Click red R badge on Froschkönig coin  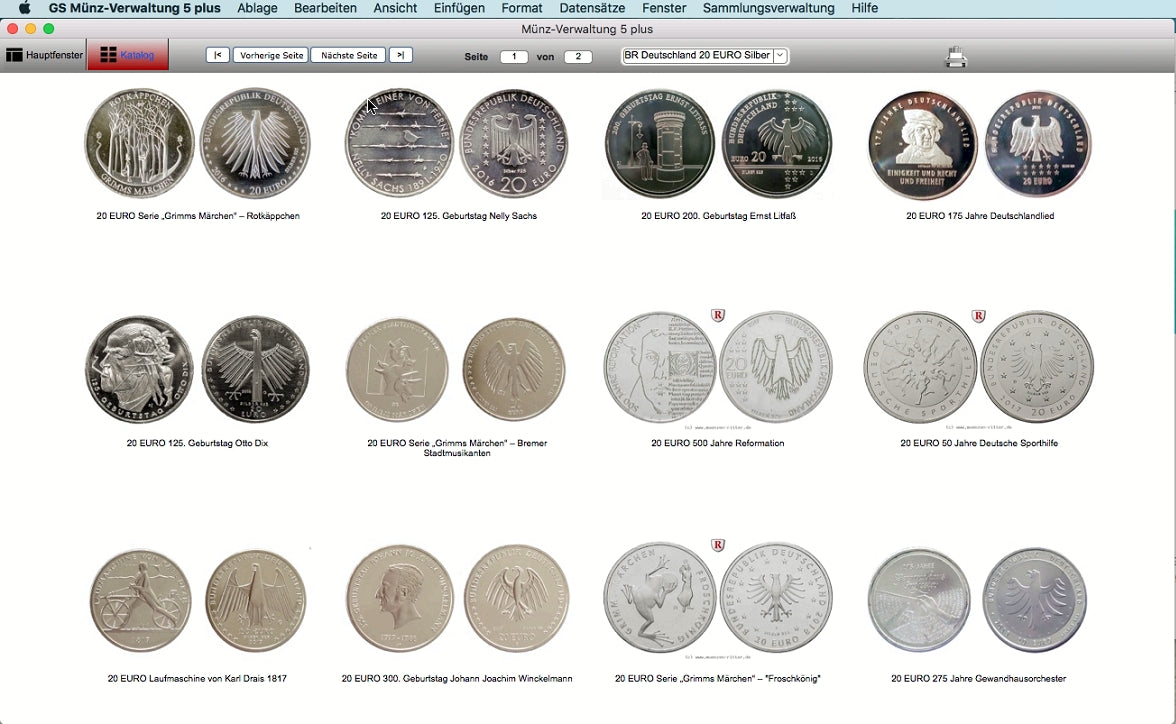pos(717,545)
